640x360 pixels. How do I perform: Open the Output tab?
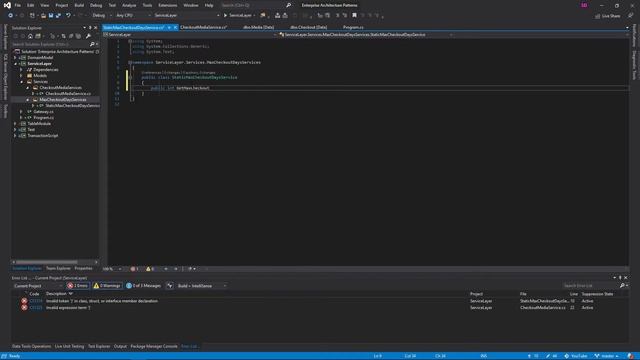click(120, 346)
